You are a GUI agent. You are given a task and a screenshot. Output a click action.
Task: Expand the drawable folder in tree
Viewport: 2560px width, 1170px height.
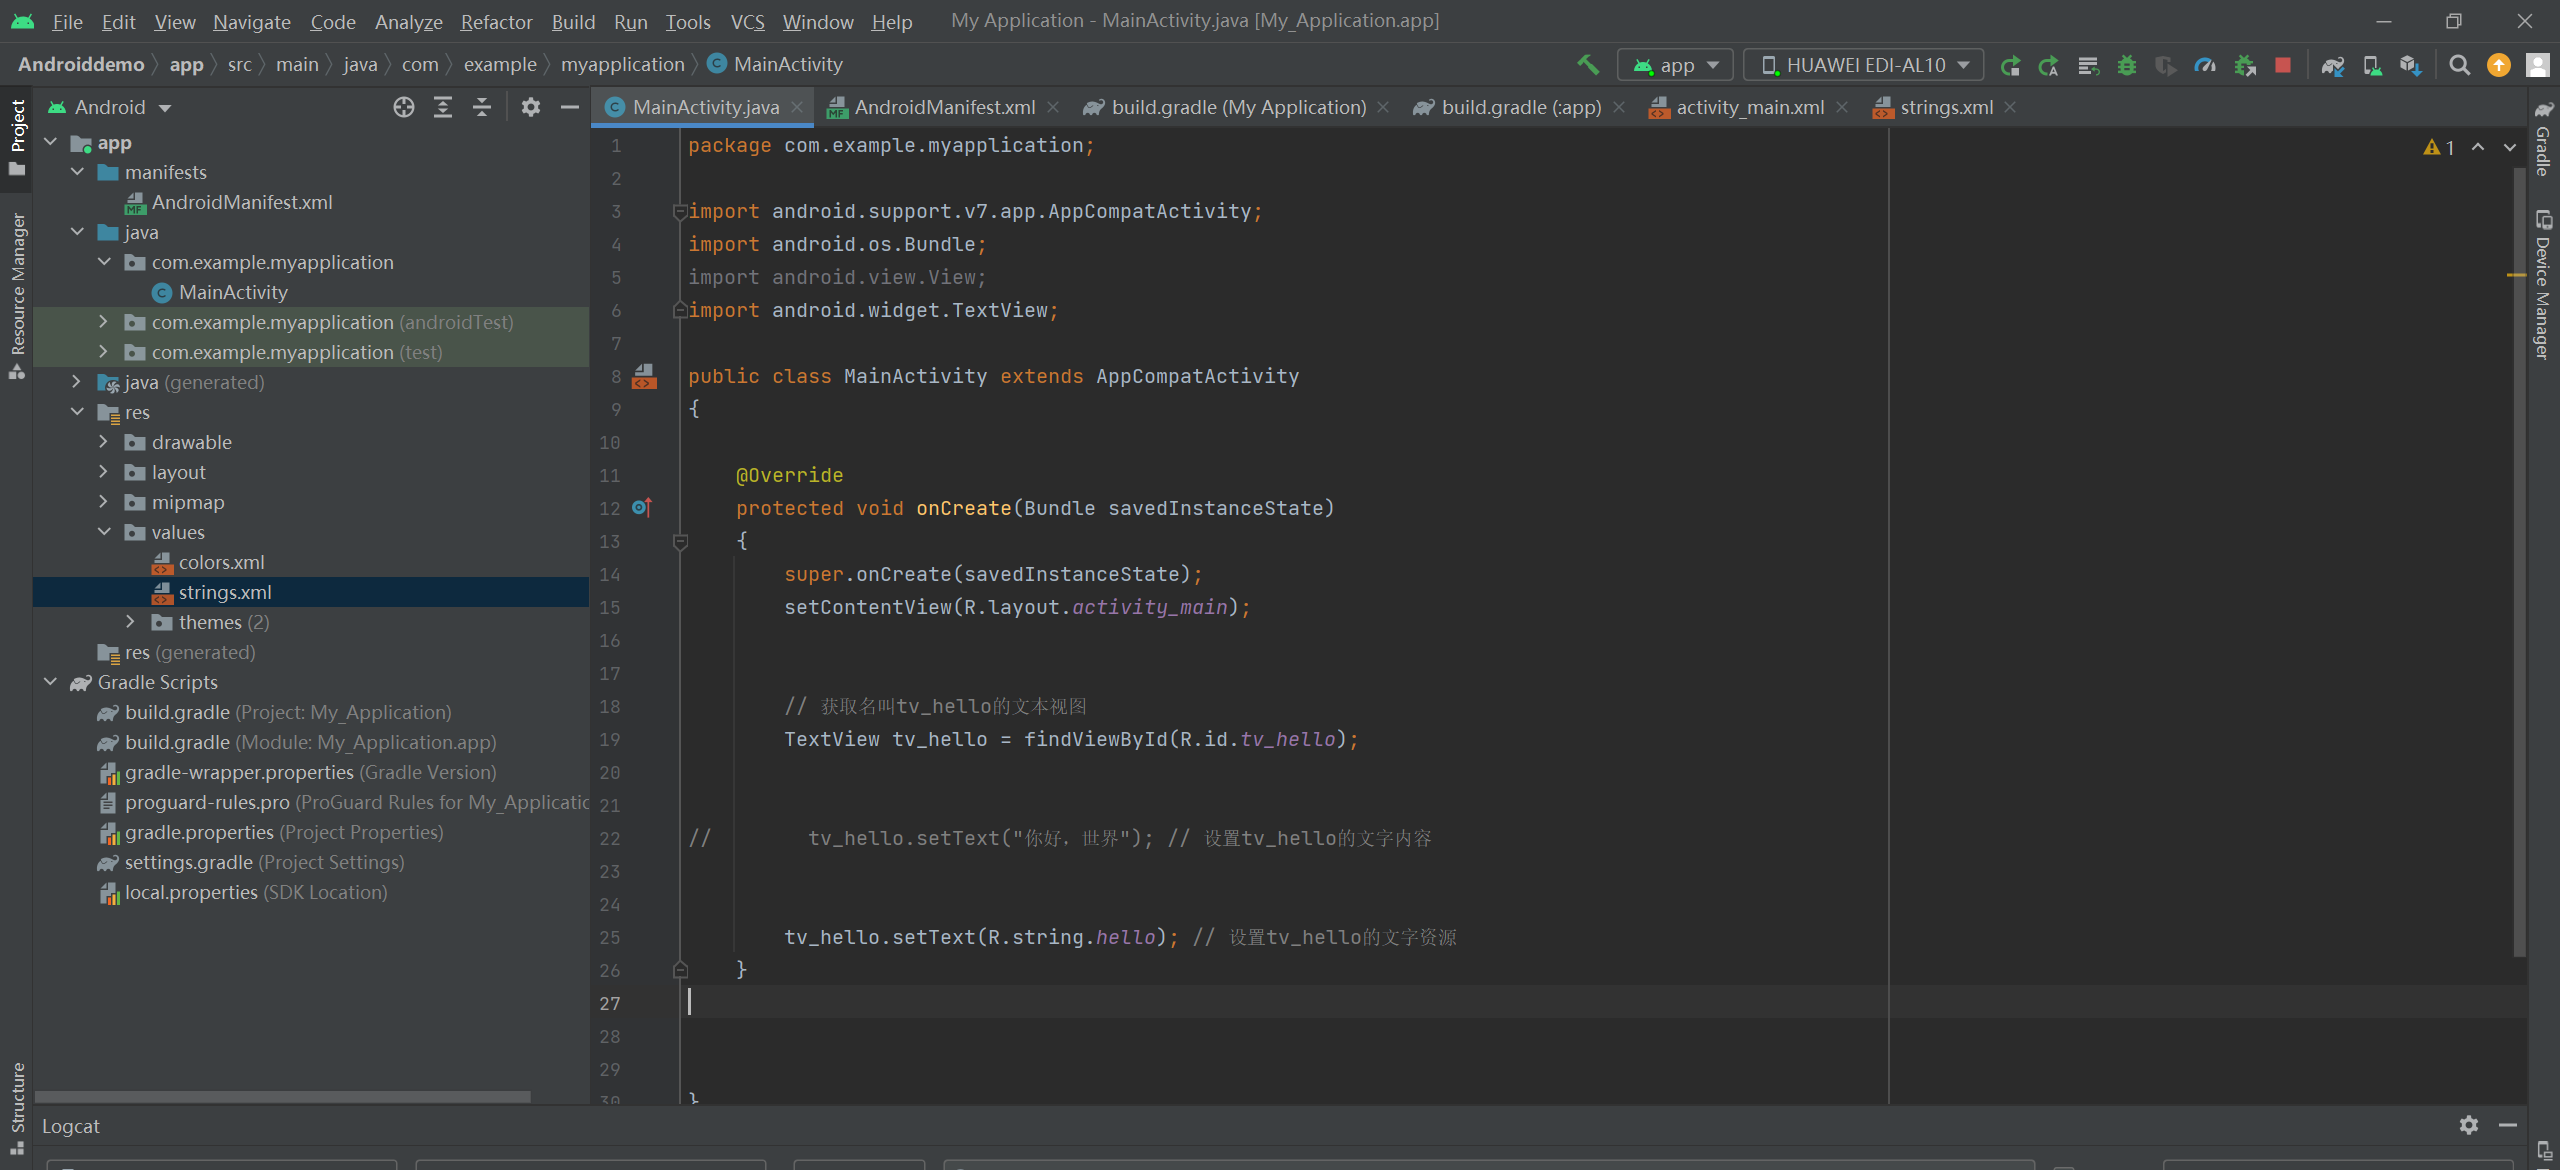(103, 442)
